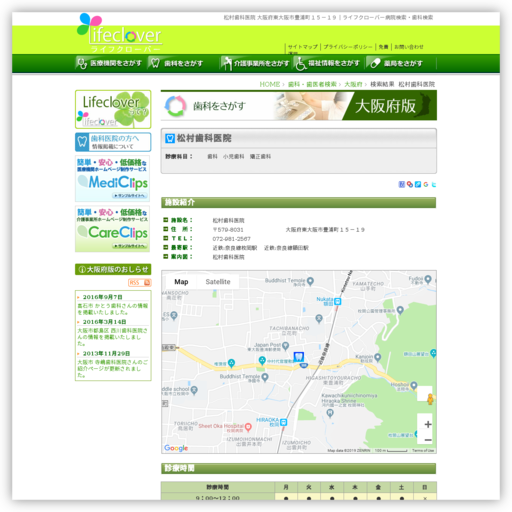Click the 大阪府版 dental search banner
Viewport: 512px width, 512px height.
[299, 106]
